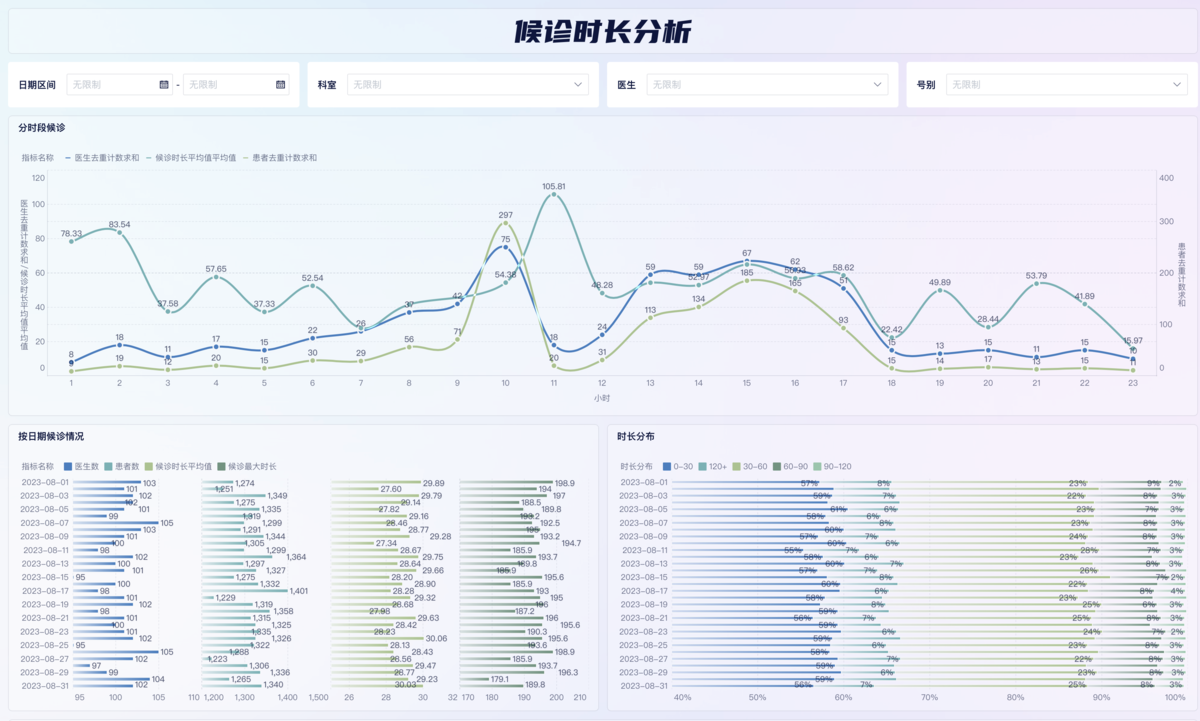Click the 1,223 patient count bar label
This screenshot has width=1200, height=721.
pyautogui.click(x=217, y=659)
